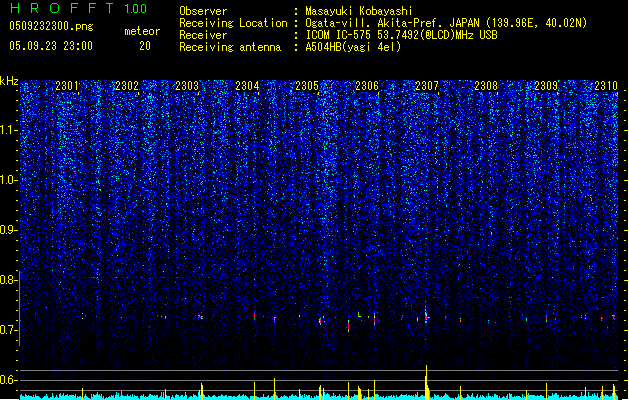Click the 2303 time marker
The height and width of the screenshot is (400, 629).
187,86
